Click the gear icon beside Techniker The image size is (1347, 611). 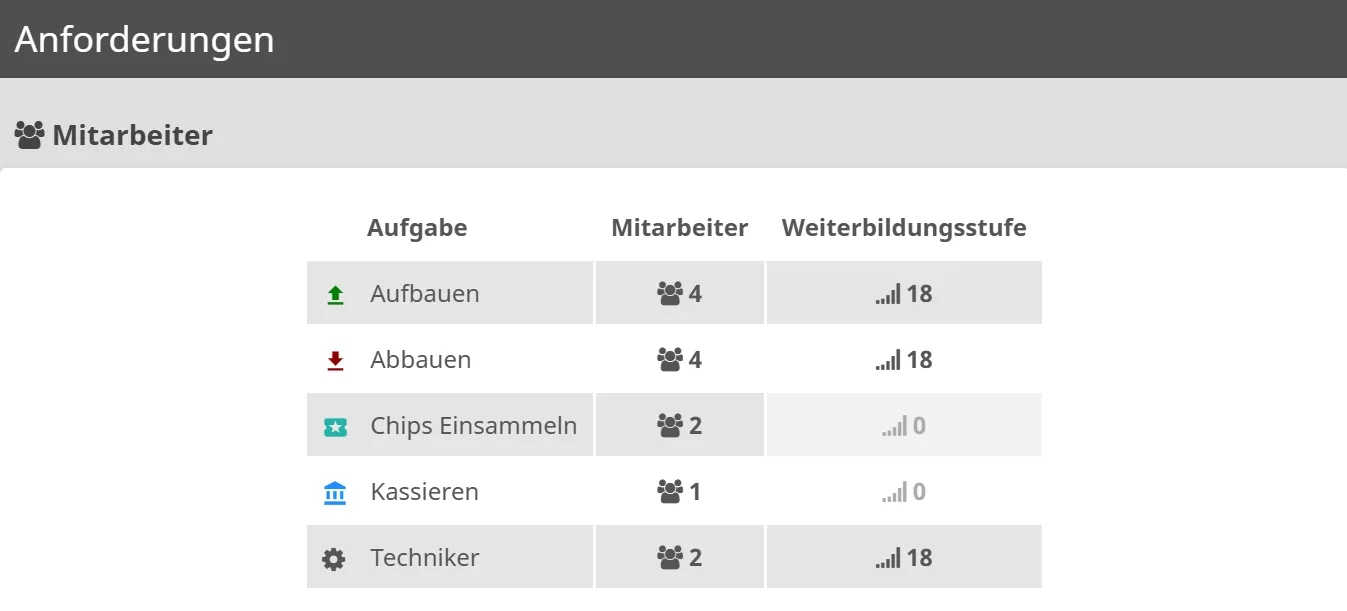tap(334, 559)
